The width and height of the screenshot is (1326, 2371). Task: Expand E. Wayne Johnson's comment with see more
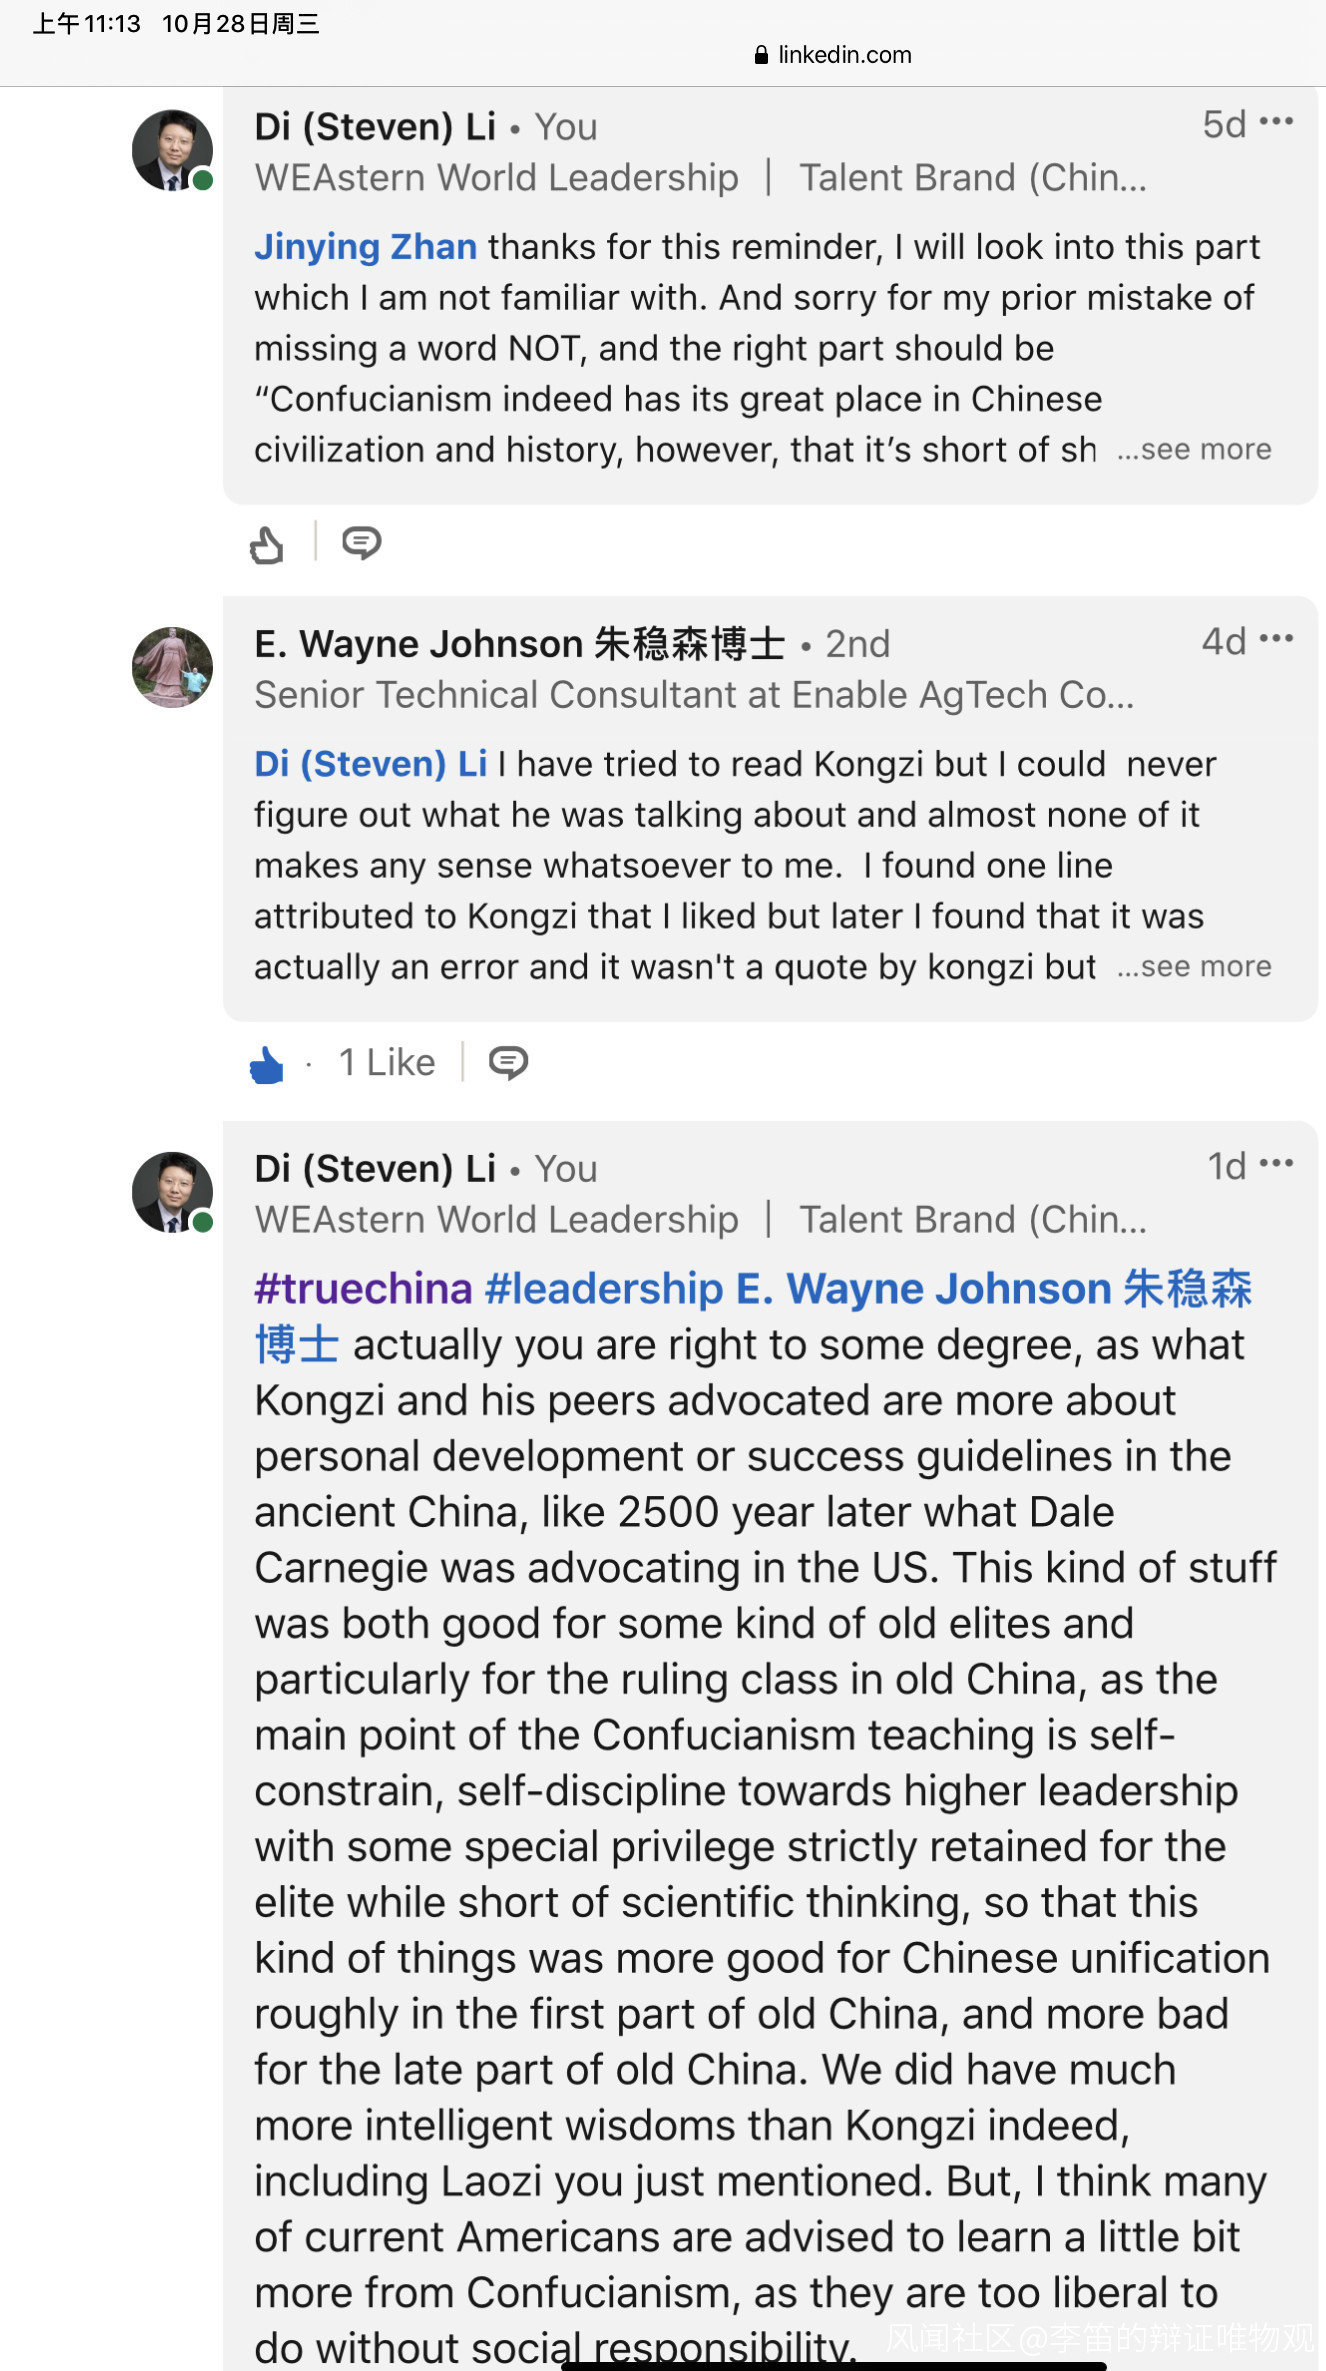(x=1194, y=967)
